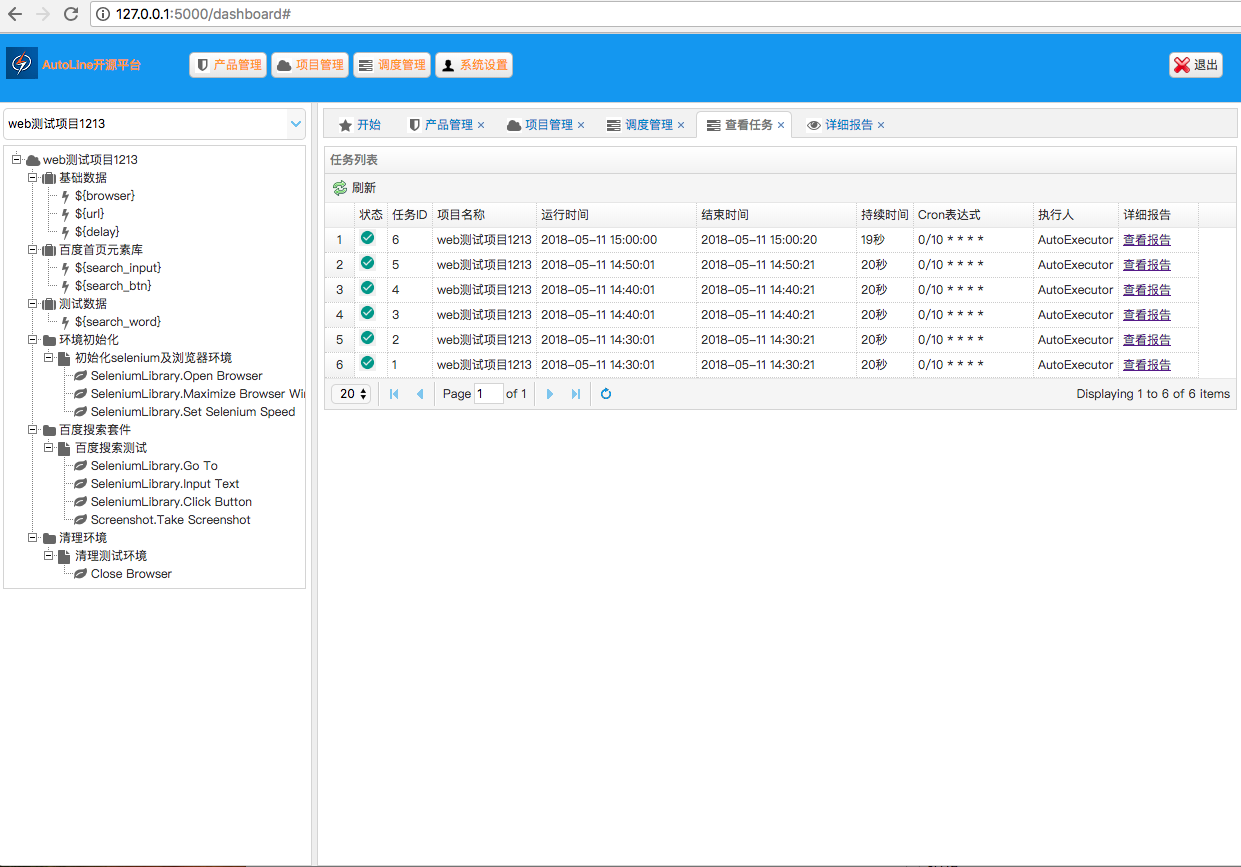Click the browser address bar

tap(665, 14)
